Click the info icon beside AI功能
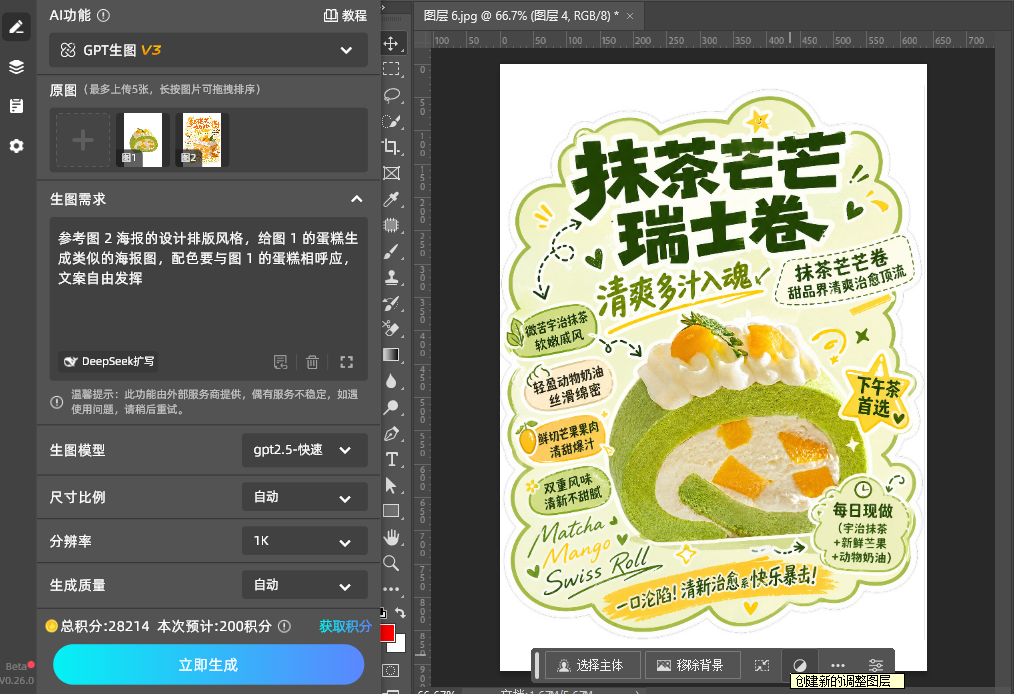The height and width of the screenshot is (694, 1014). point(103,15)
